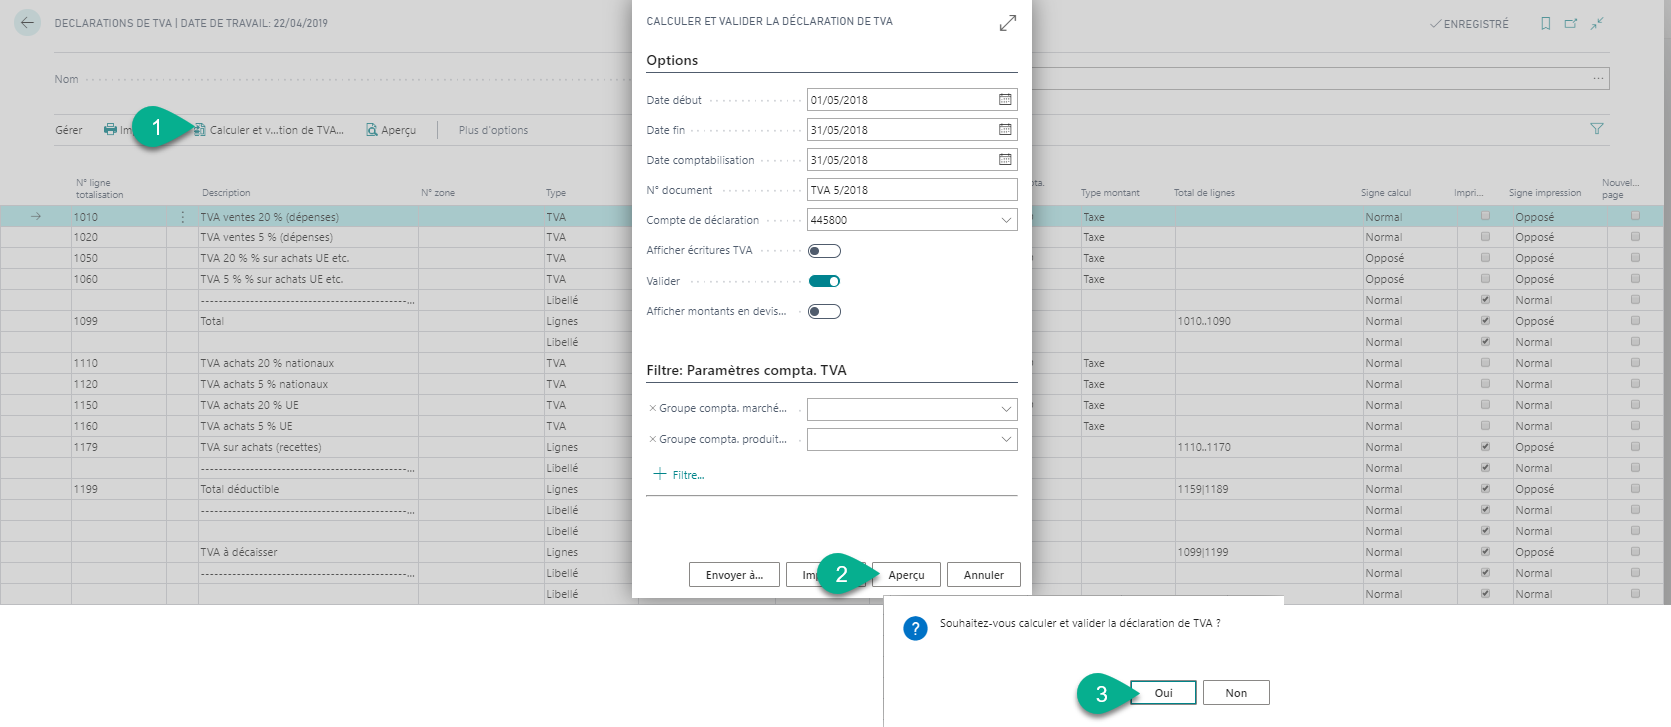
Task: Expand Compte de déclaration dropdown
Action: click(1005, 220)
